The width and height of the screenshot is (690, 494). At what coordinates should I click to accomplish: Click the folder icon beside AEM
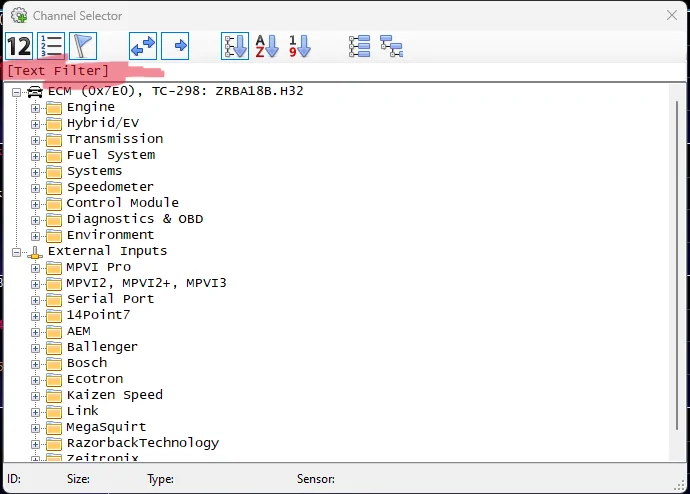pyautogui.click(x=54, y=332)
